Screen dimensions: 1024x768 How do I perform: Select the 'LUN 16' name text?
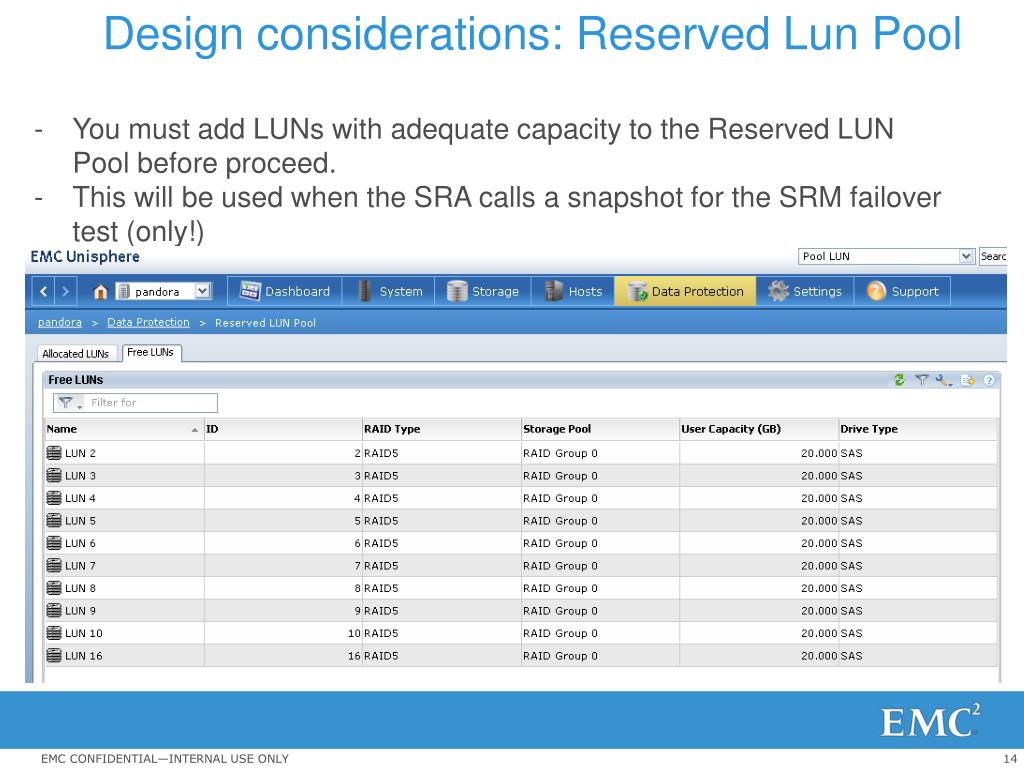click(84, 656)
